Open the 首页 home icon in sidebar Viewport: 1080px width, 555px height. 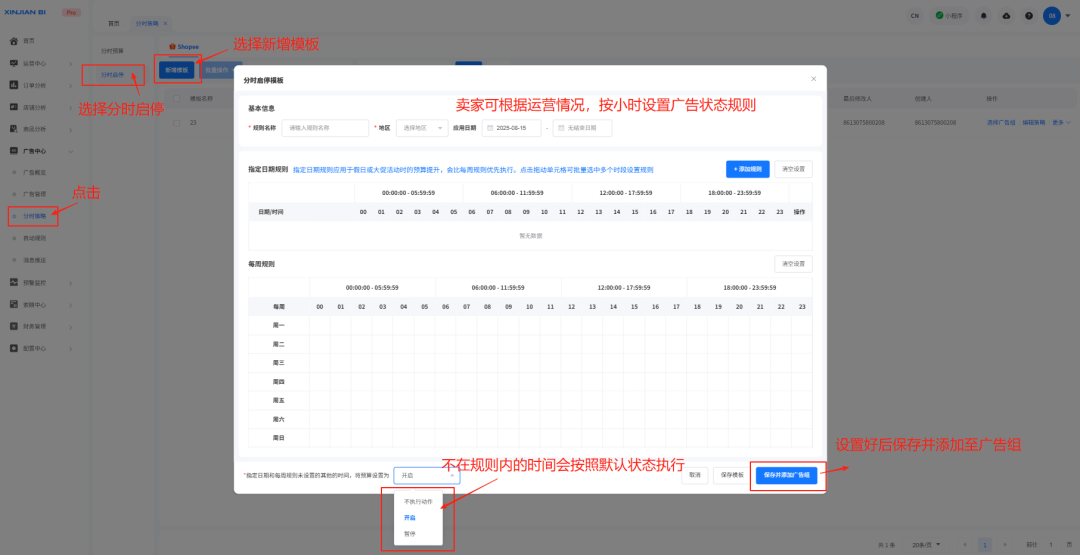pos(14,41)
